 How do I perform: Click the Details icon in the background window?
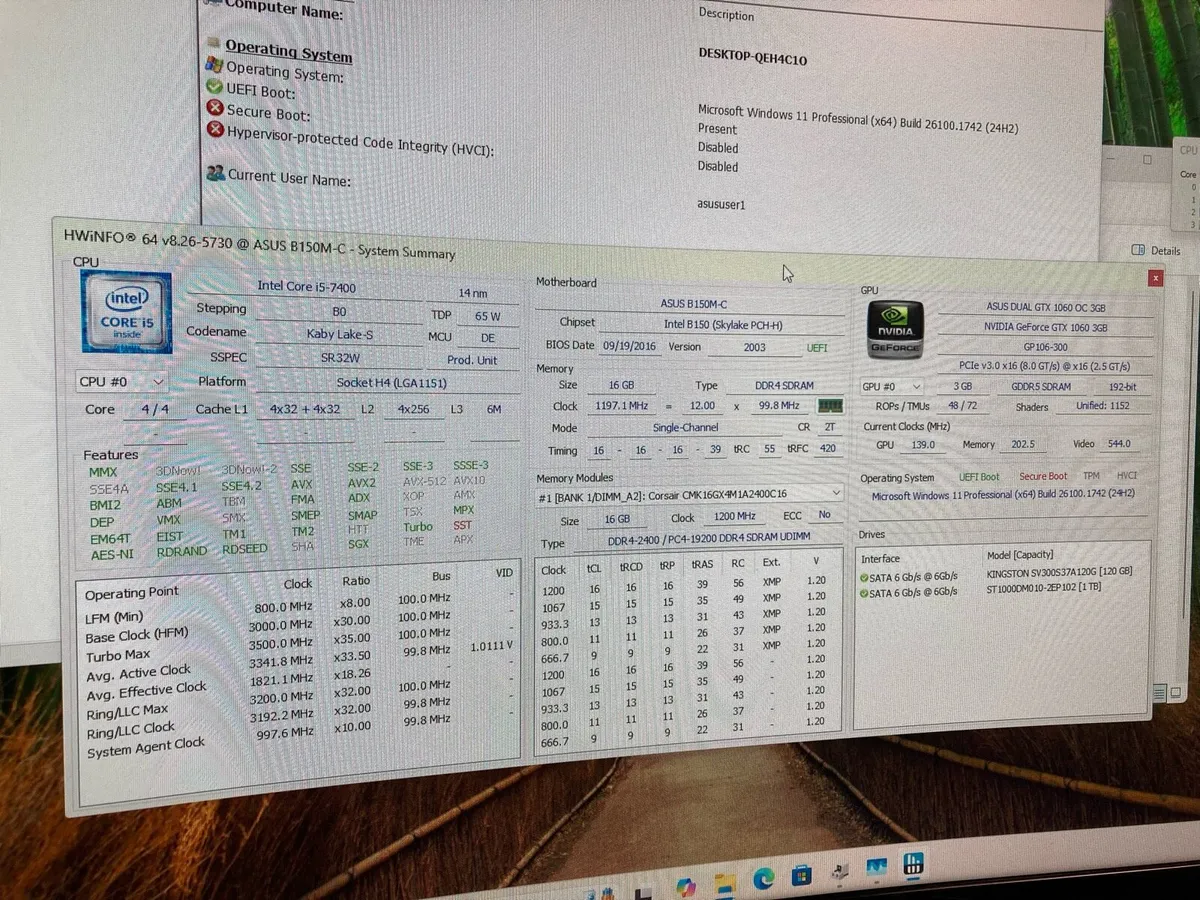pos(1138,250)
